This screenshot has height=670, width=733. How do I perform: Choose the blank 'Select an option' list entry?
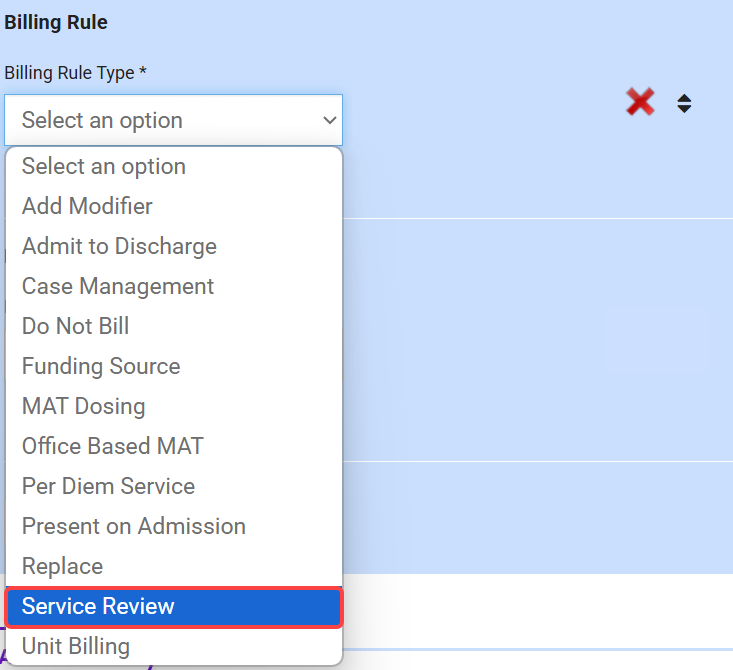pyautogui.click(x=104, y=166)
